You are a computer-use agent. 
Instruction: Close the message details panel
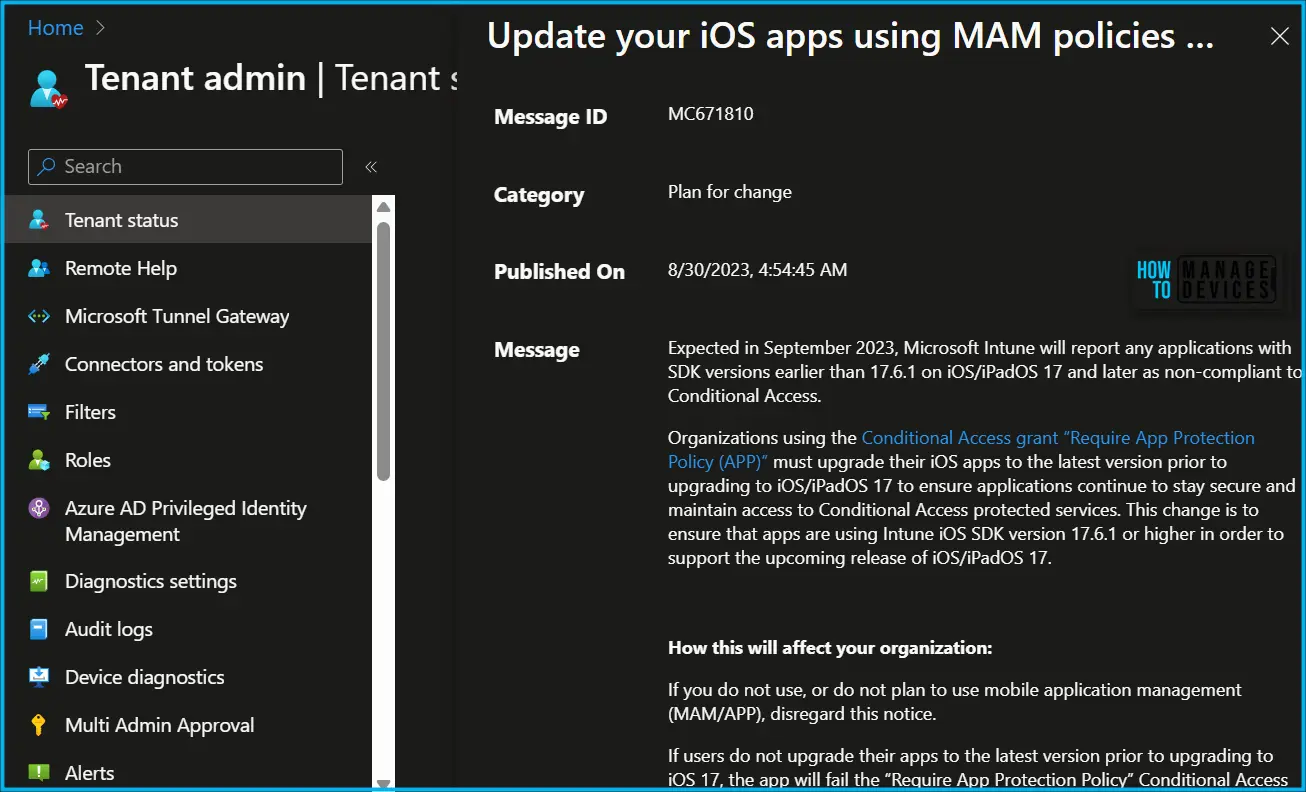[x=1279, y=36]
